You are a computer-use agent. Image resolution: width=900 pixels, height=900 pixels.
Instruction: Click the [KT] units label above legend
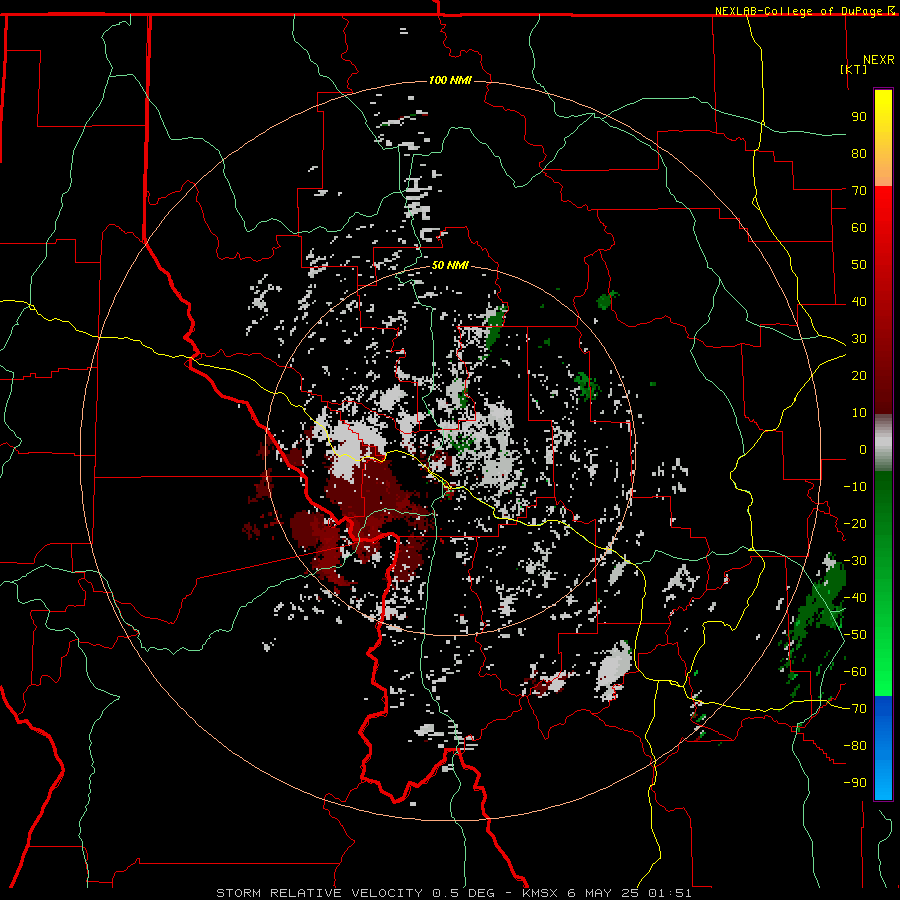tap(853, 69)
